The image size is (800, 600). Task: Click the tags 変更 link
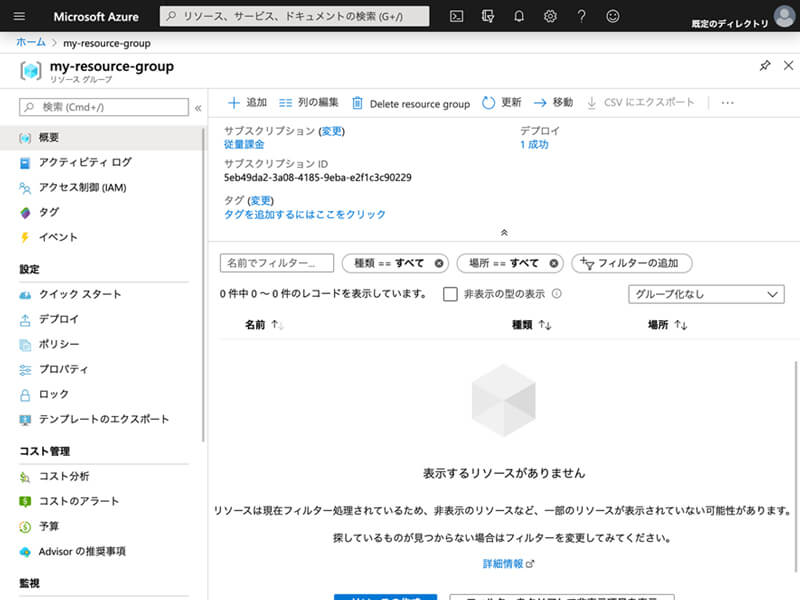(x=261, y=201)
